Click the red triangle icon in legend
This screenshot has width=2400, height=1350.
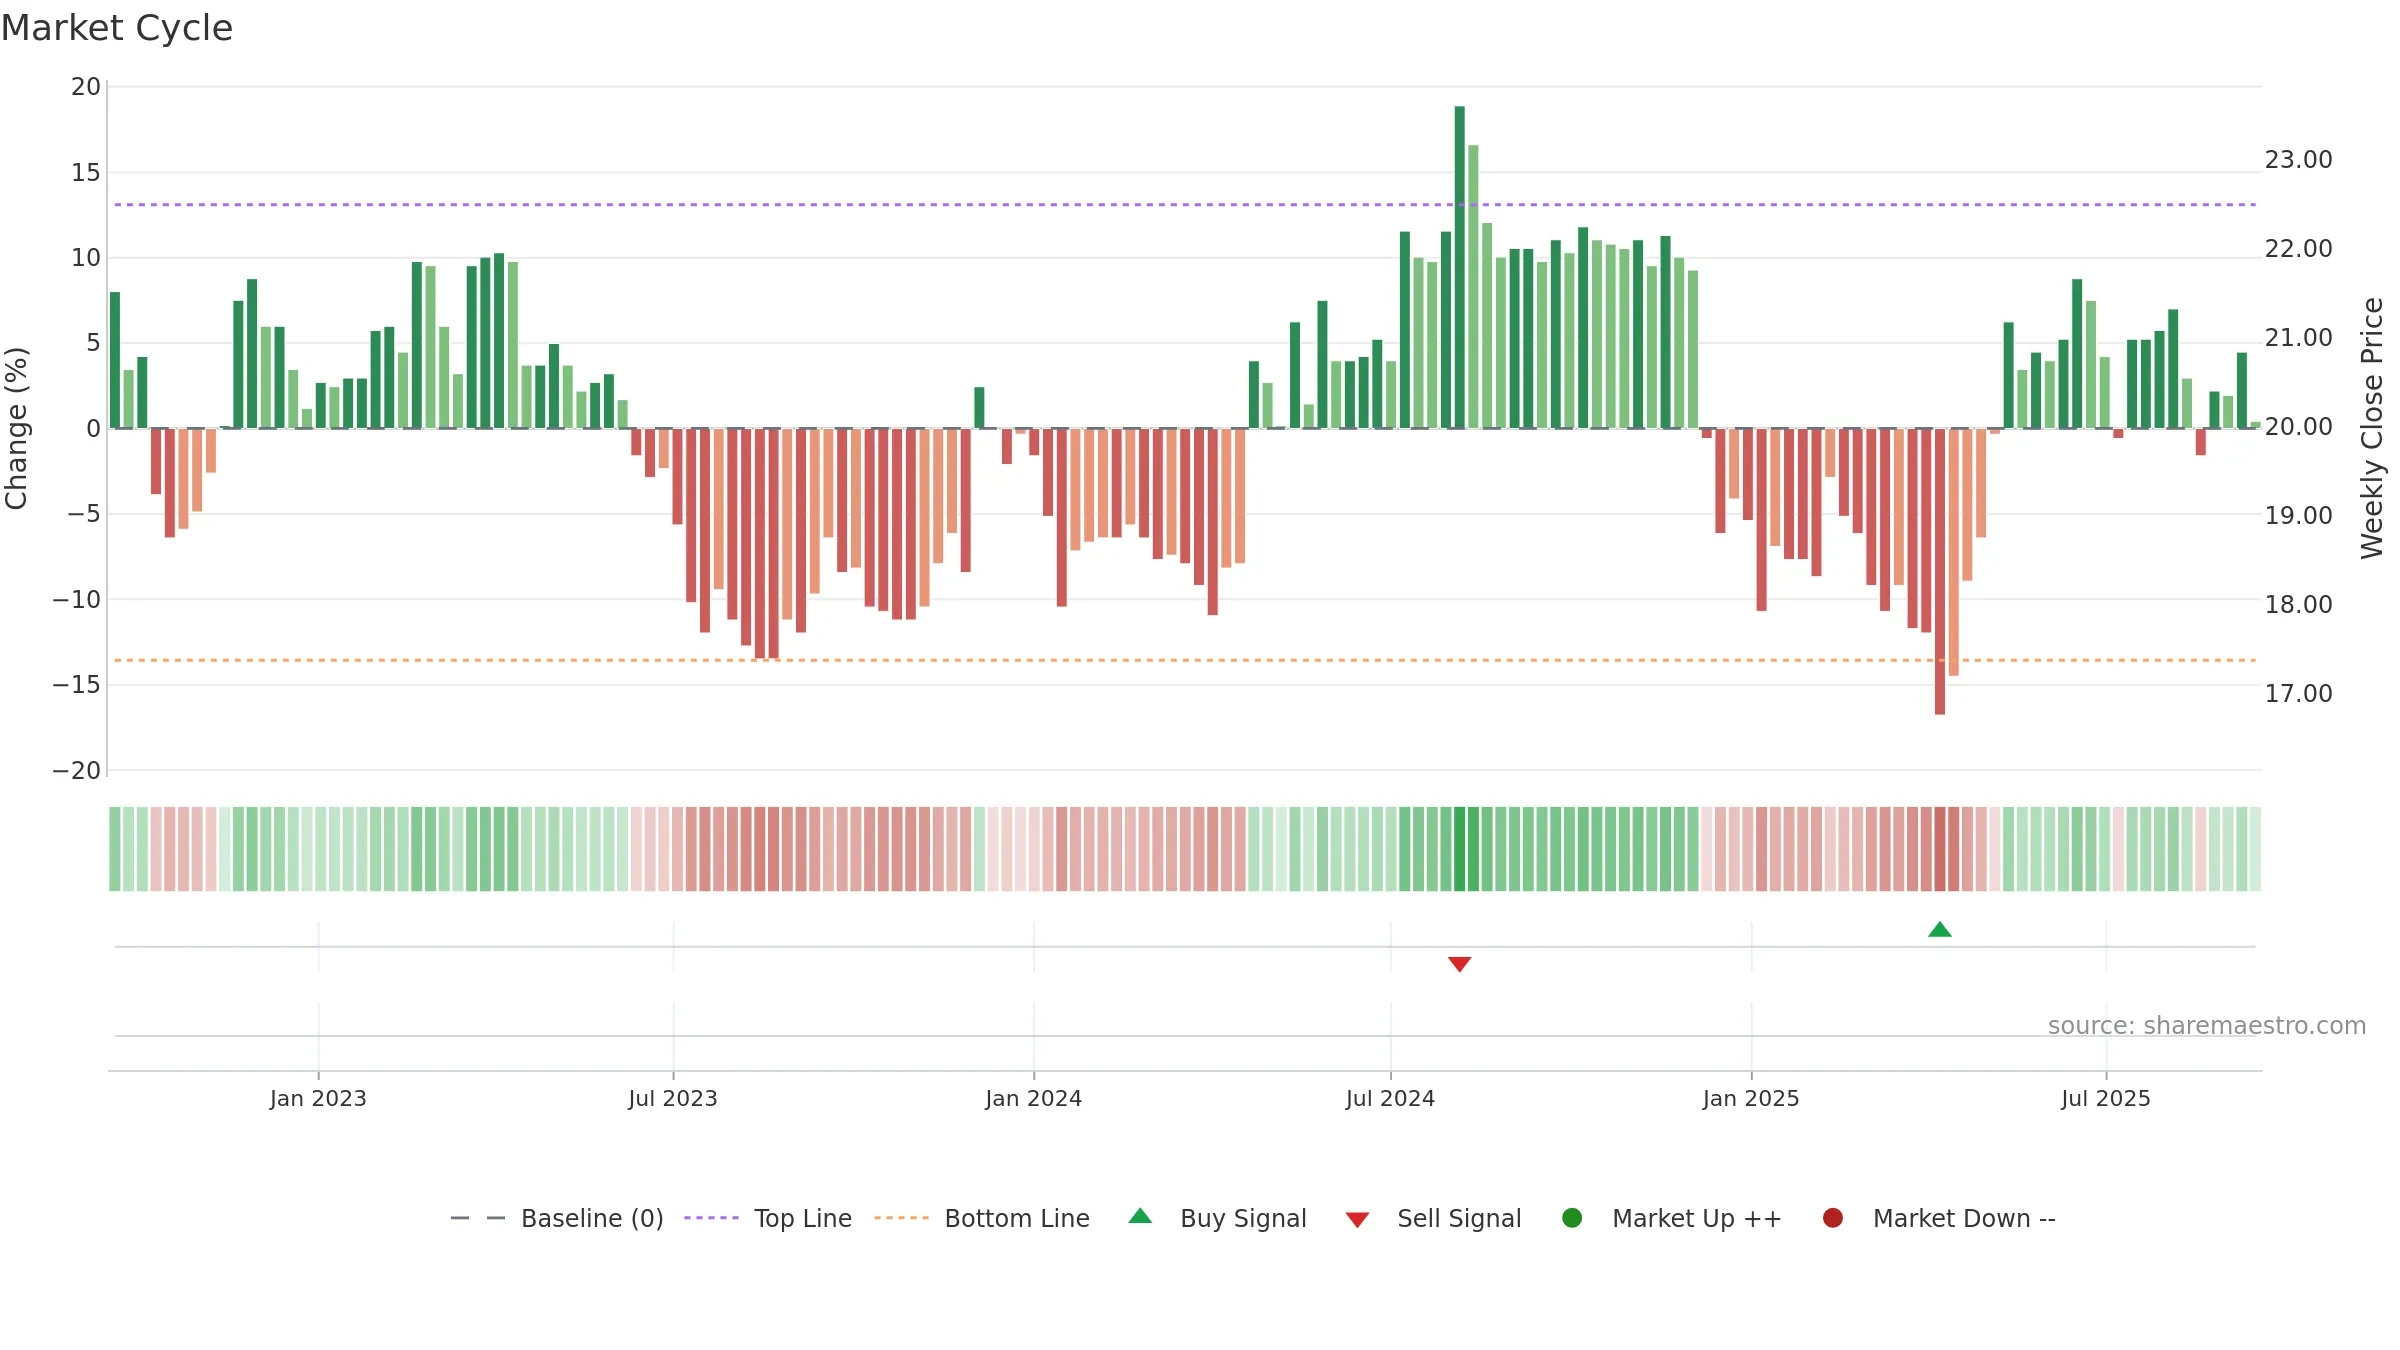1357,1220
